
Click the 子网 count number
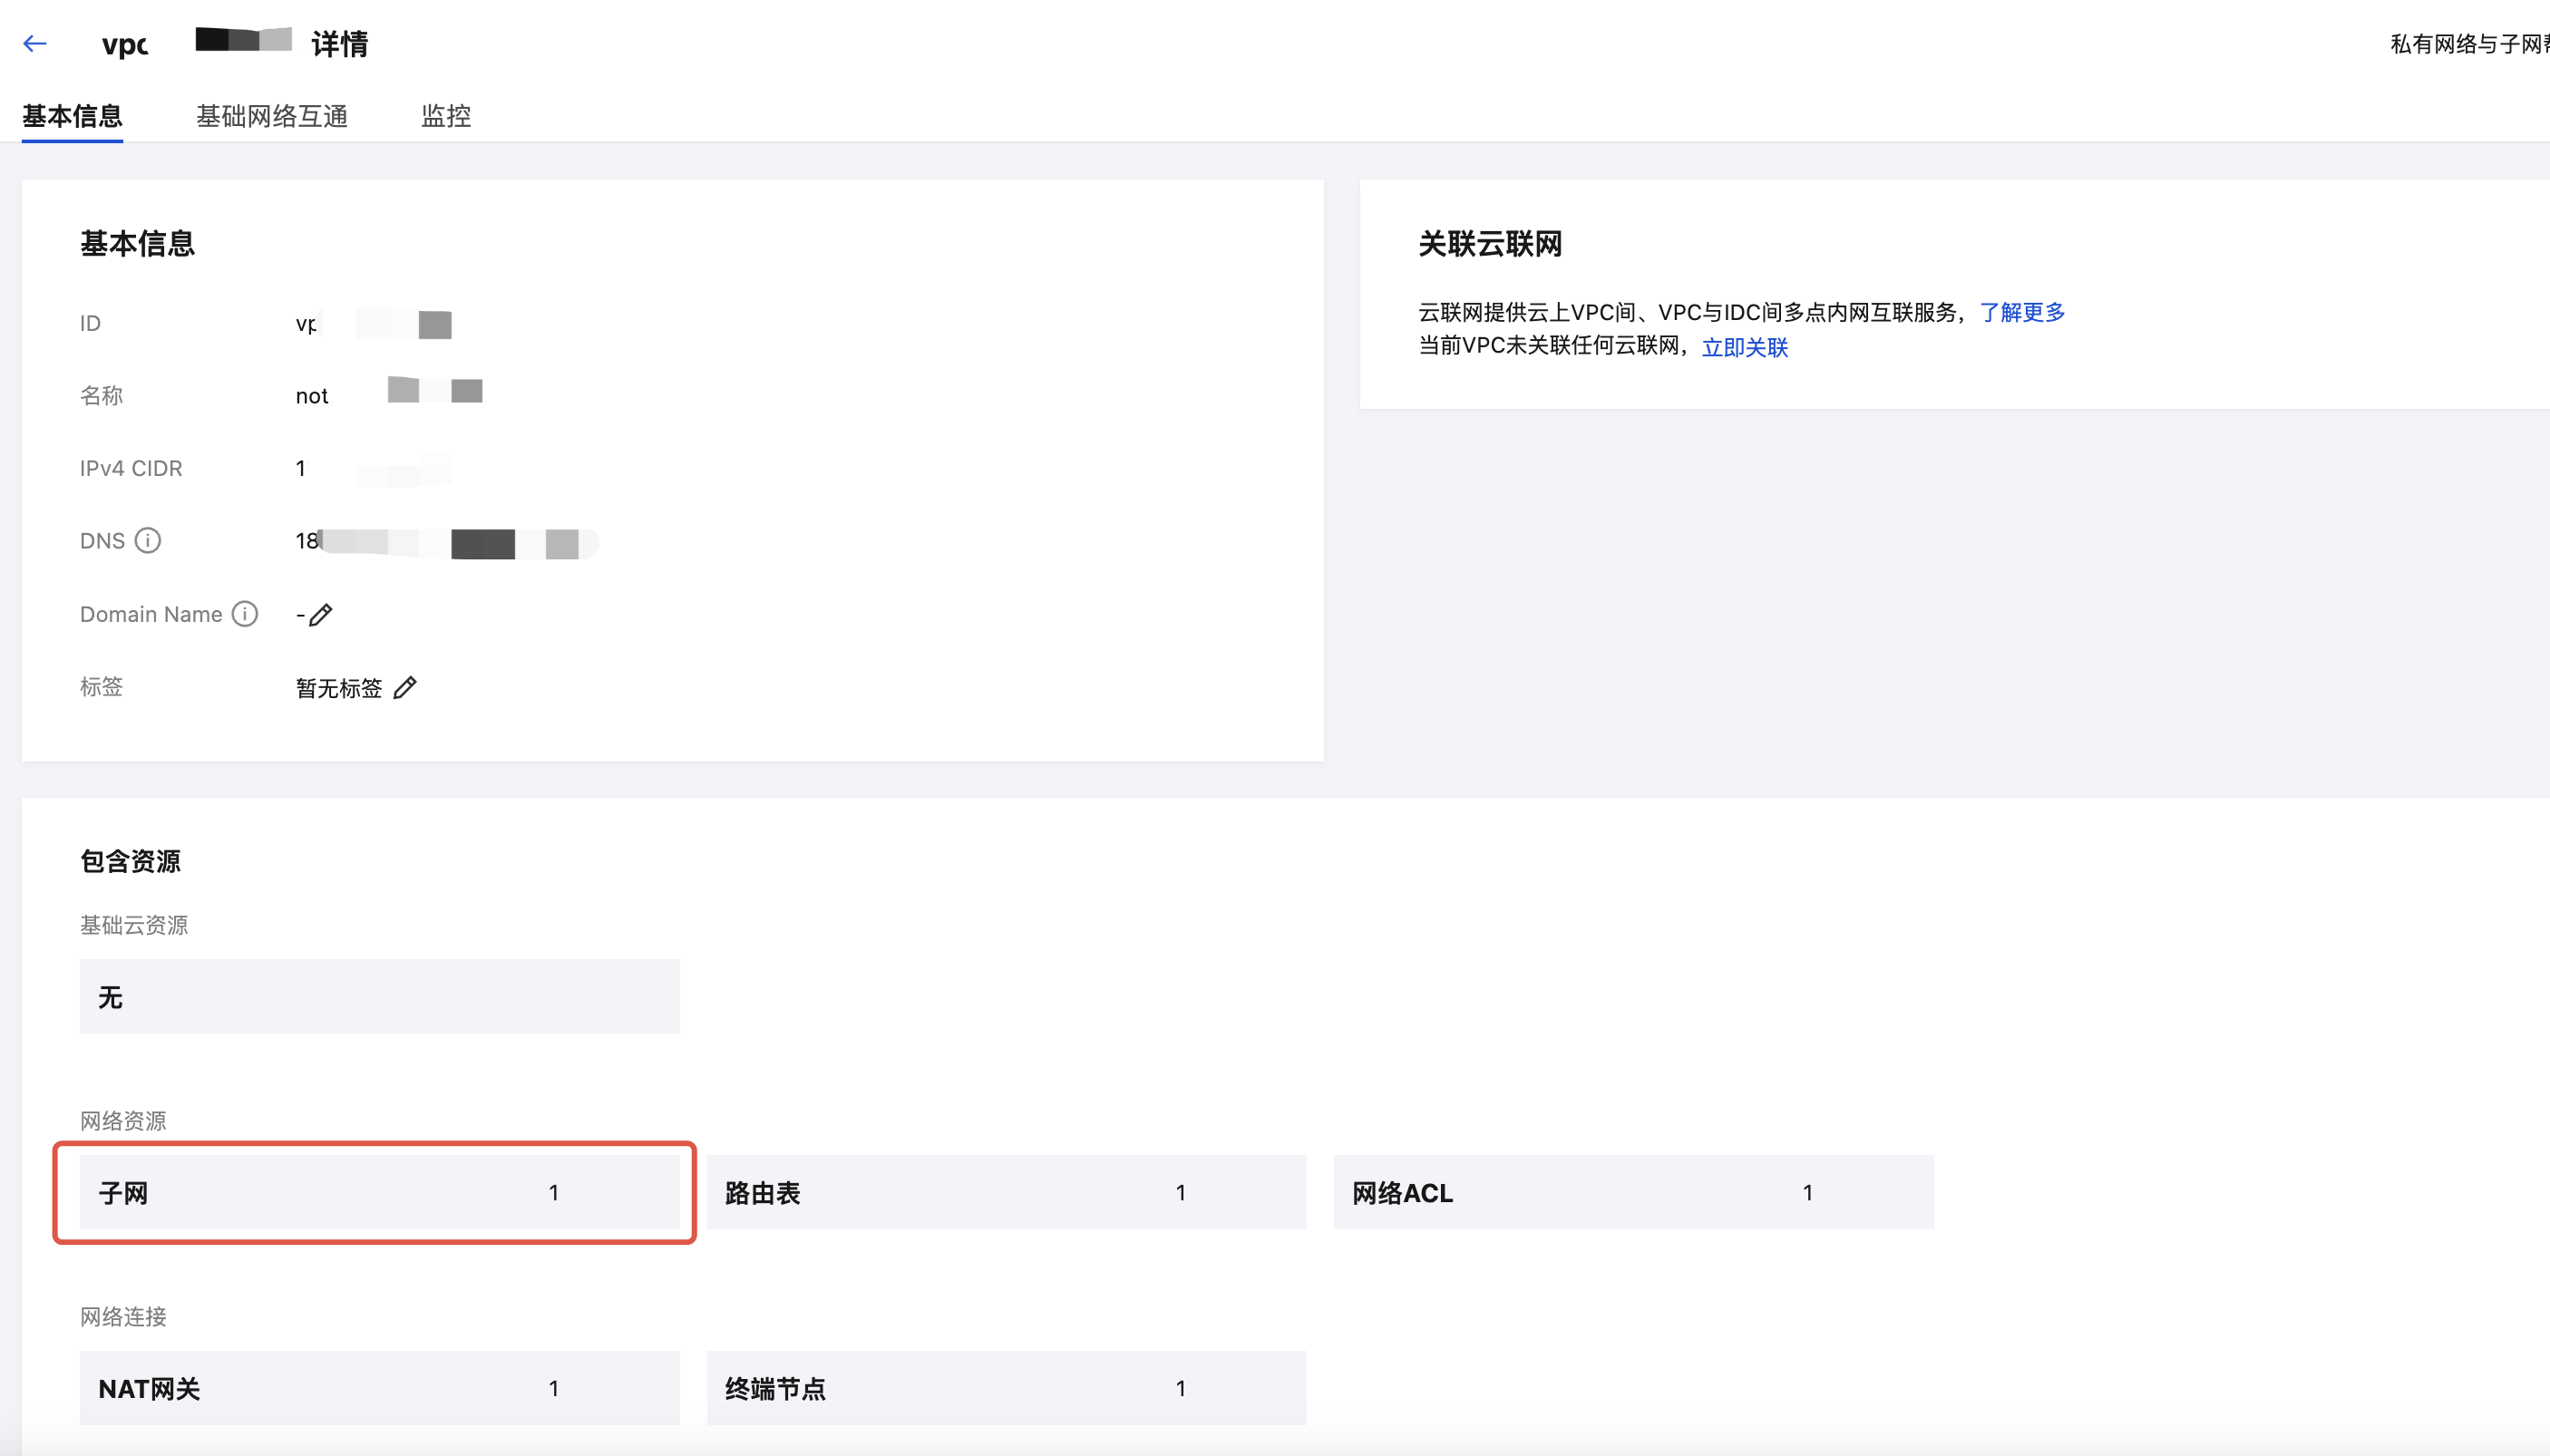pos(554,1192)
